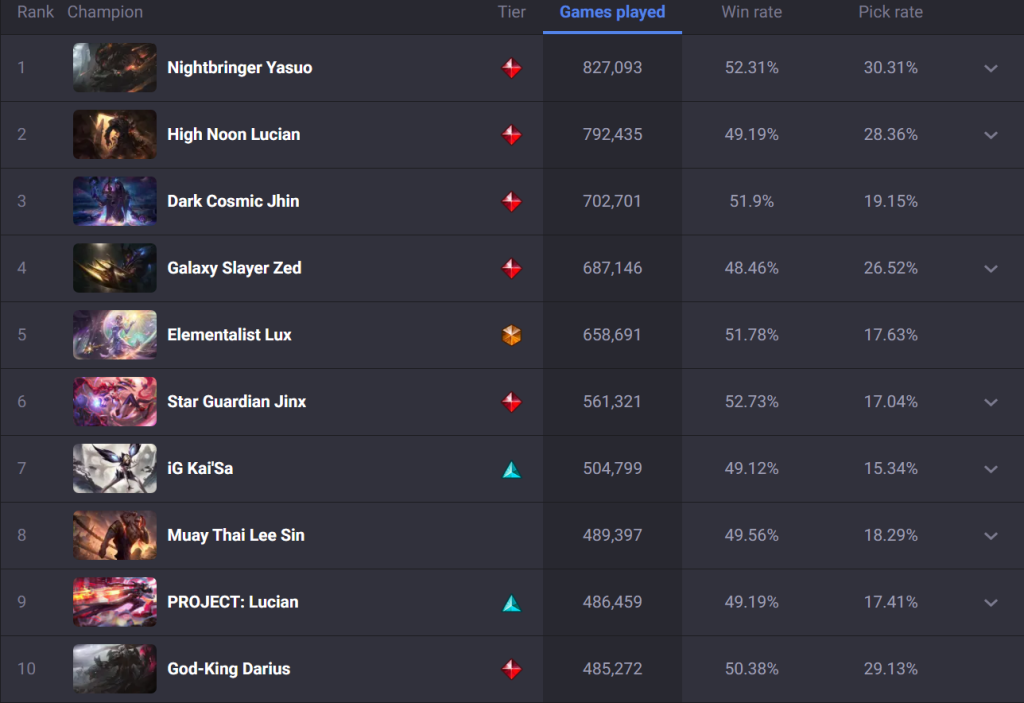Click the orange tier icon for Elementalist Lux

point(511,335)
